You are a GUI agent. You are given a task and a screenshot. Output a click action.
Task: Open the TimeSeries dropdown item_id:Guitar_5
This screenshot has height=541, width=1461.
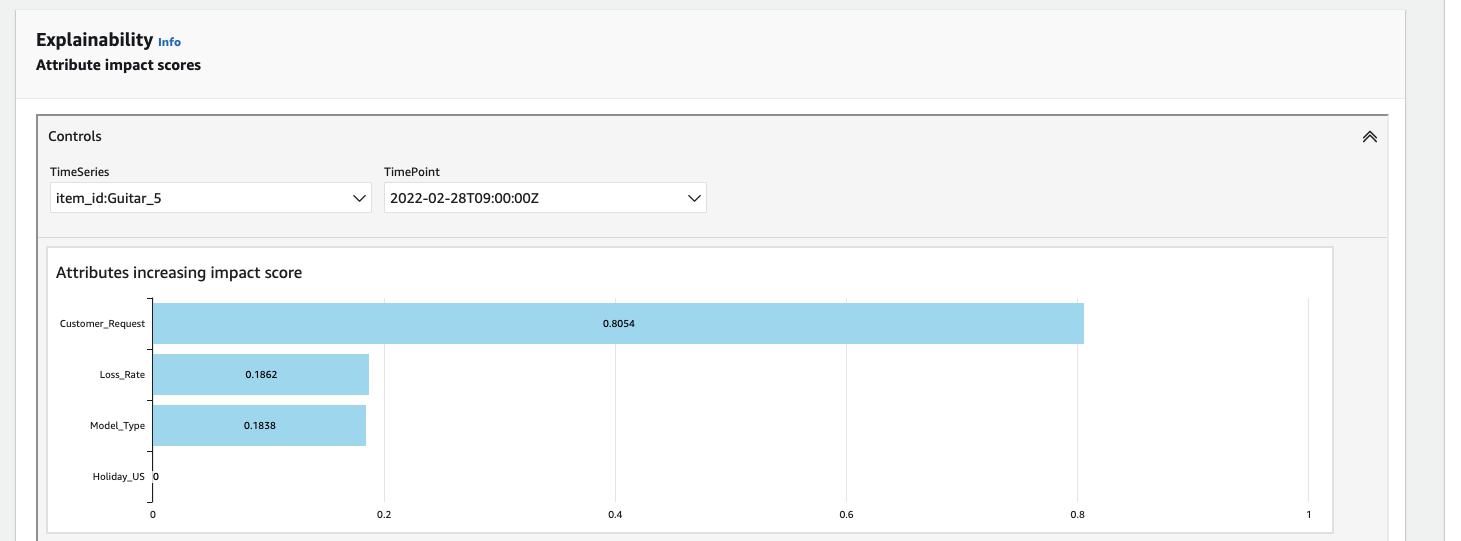[211, 198]
